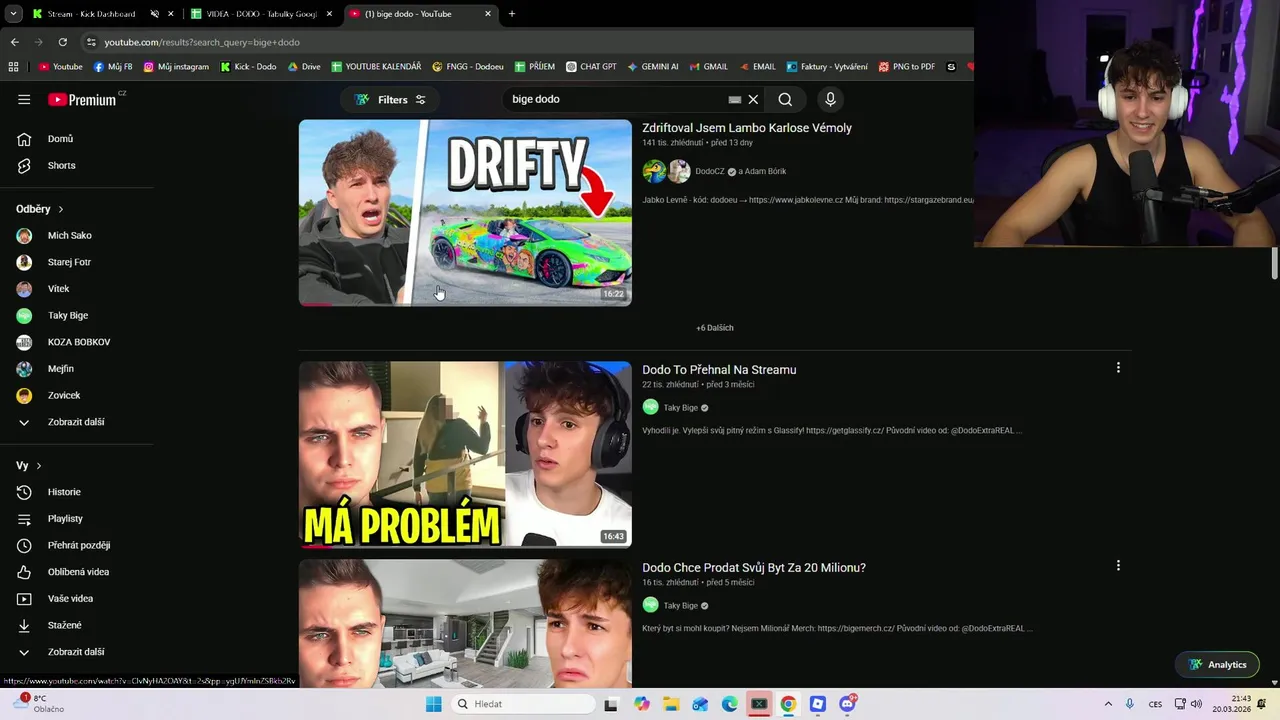Open search Filters
This screenshot has height=720, width=1280.
pyautogui.click(x=390, y=99)
